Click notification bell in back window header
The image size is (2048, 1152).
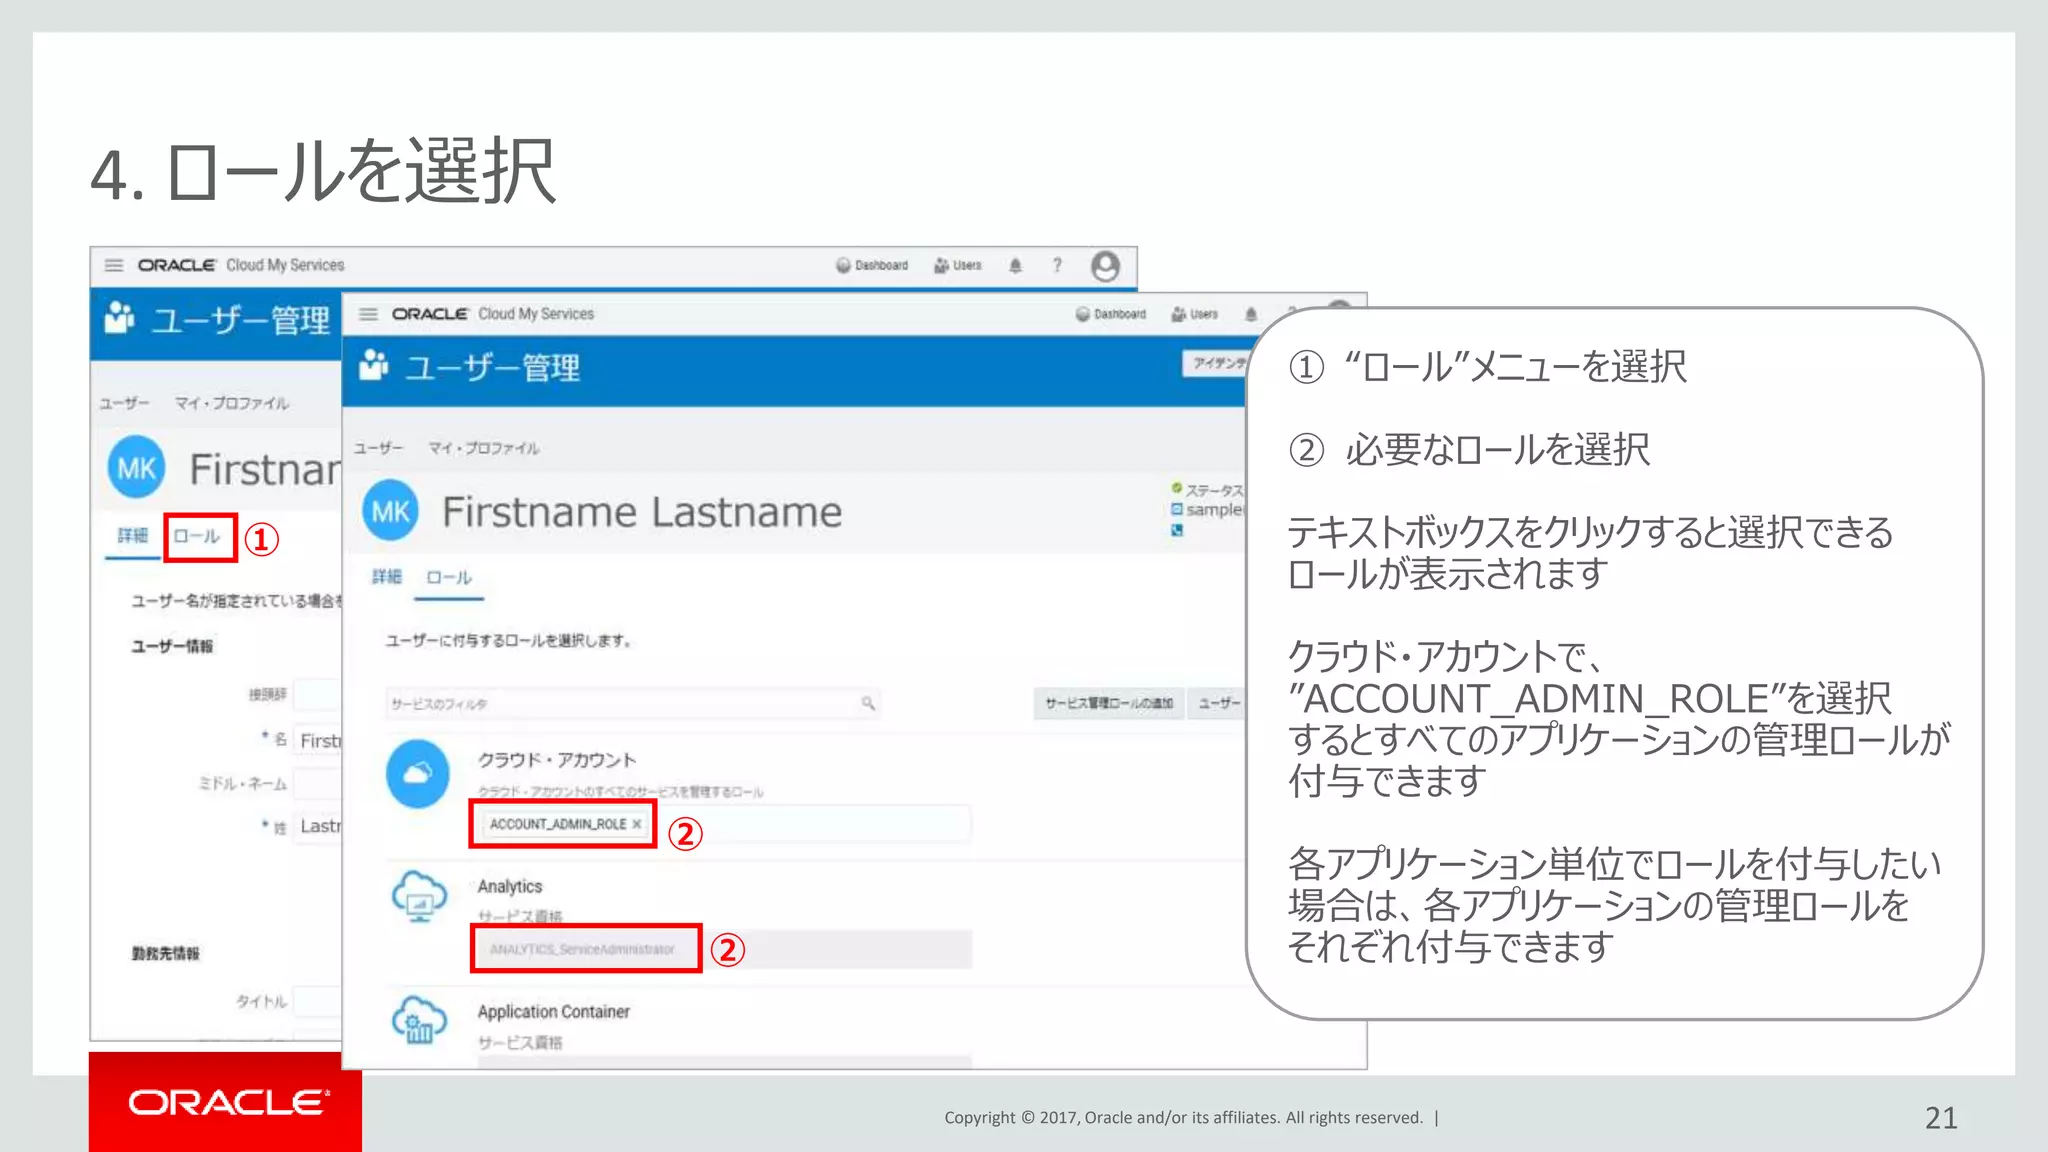pos(1015,265)
